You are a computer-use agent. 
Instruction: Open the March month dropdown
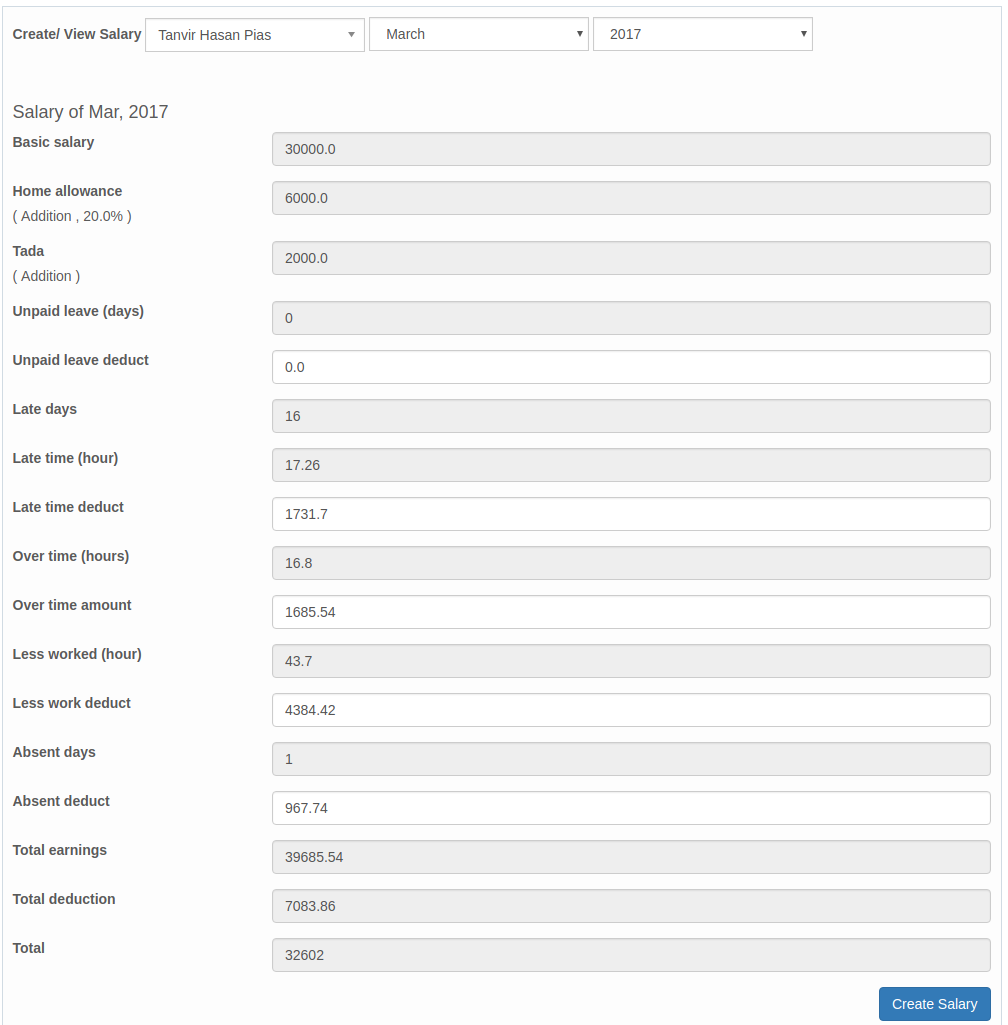pos(478,34)
